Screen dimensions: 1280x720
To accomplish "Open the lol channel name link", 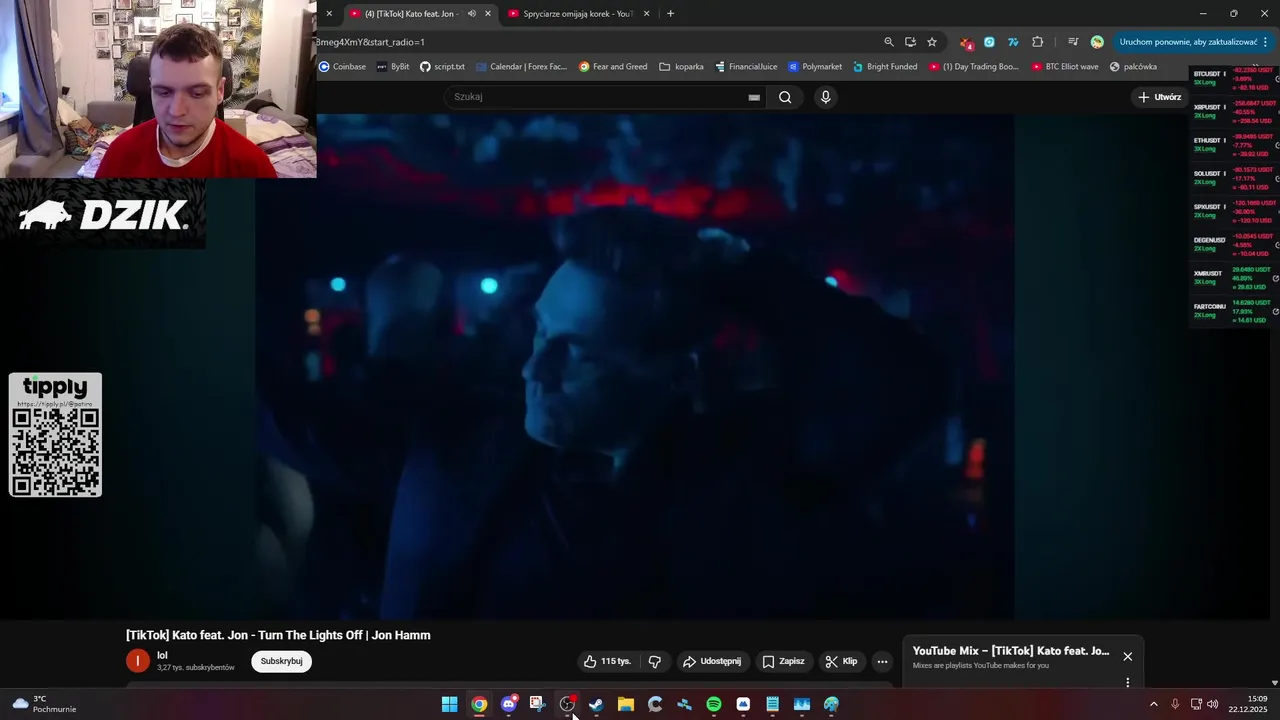I will 162,655.
